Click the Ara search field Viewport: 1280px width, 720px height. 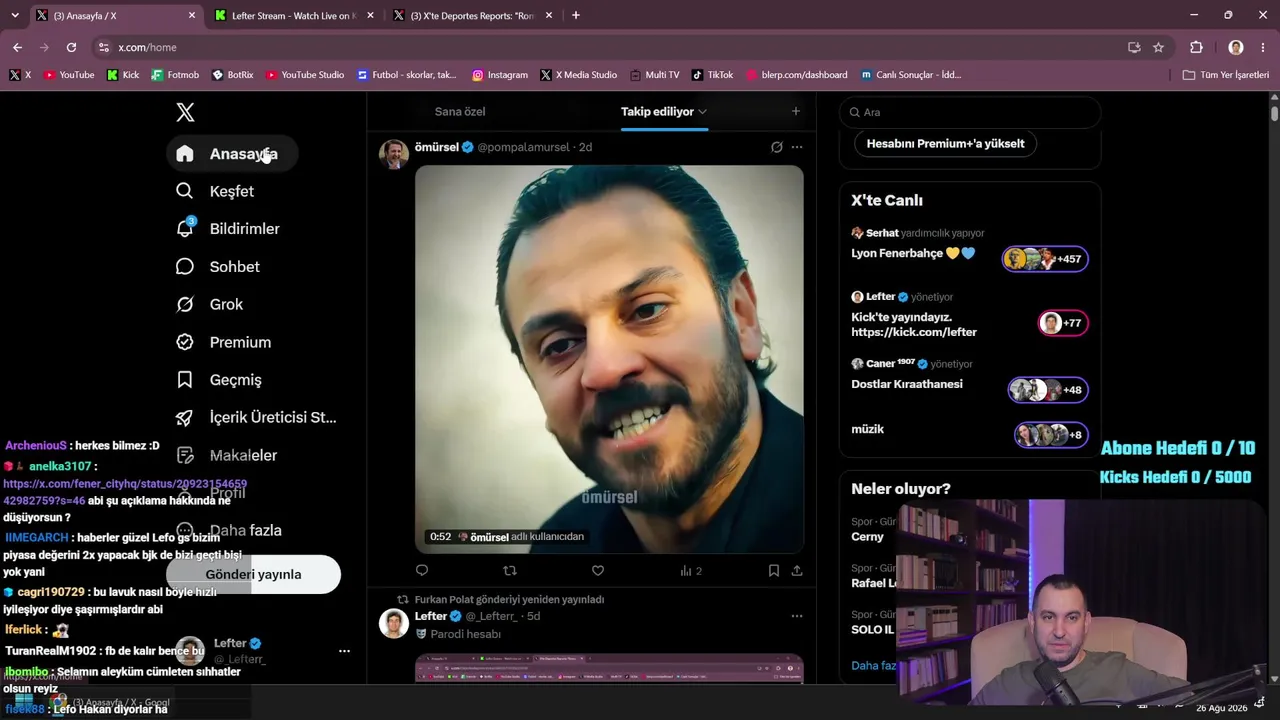(969, 112)
